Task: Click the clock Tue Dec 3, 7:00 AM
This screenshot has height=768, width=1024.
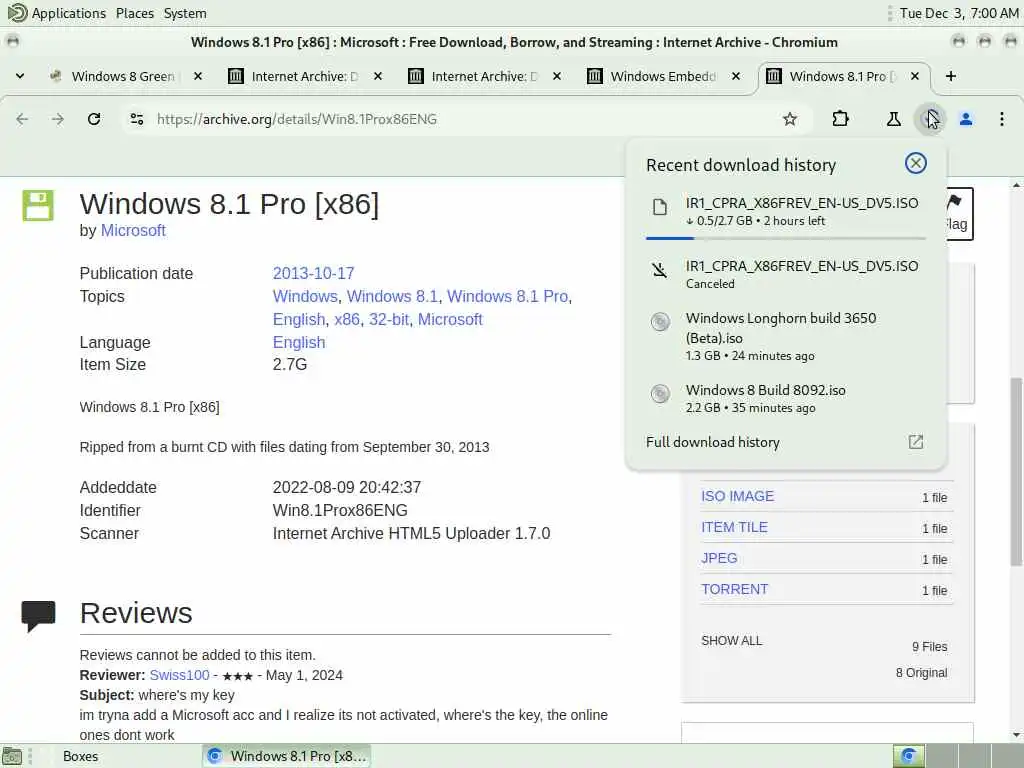Action: (958, 13)
